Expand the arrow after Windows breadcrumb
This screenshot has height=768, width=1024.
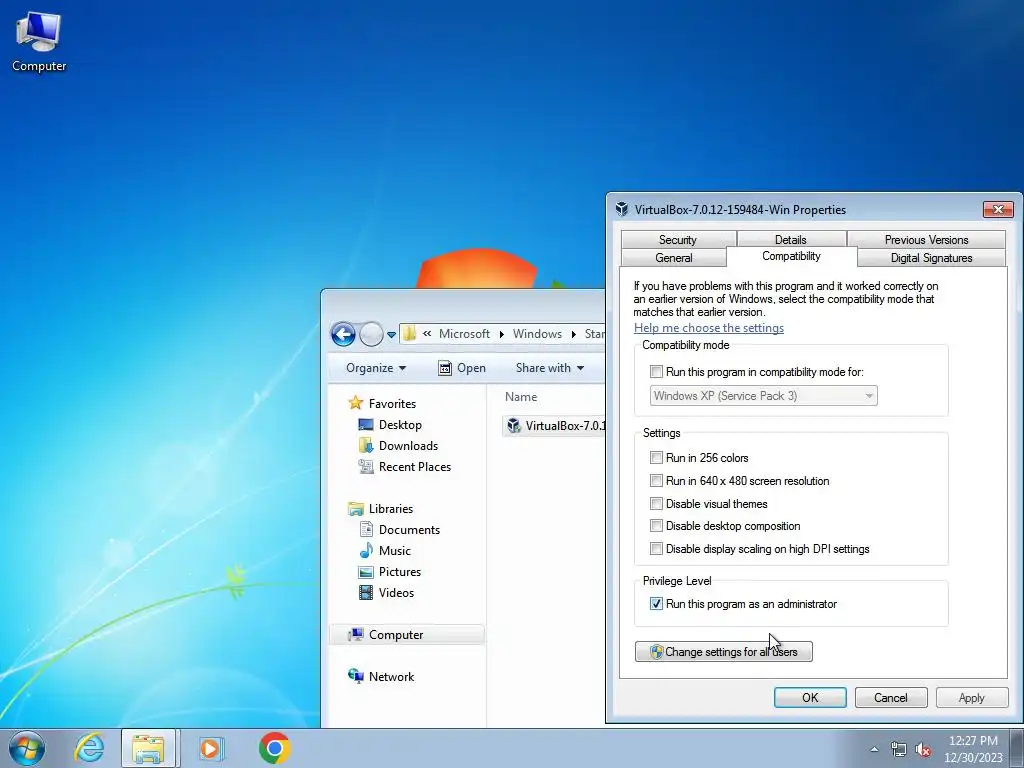(573, 334)
